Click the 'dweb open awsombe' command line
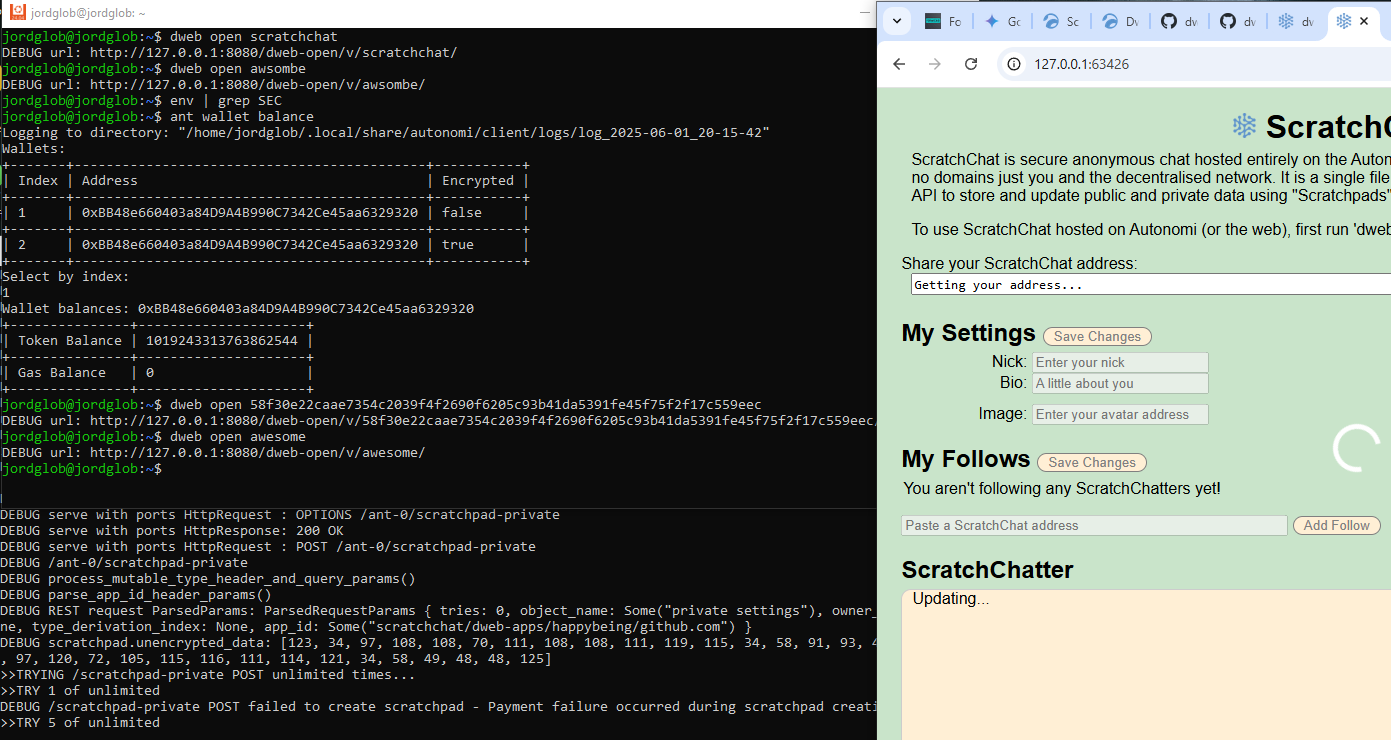1391x740 pixels. (153, 69)
